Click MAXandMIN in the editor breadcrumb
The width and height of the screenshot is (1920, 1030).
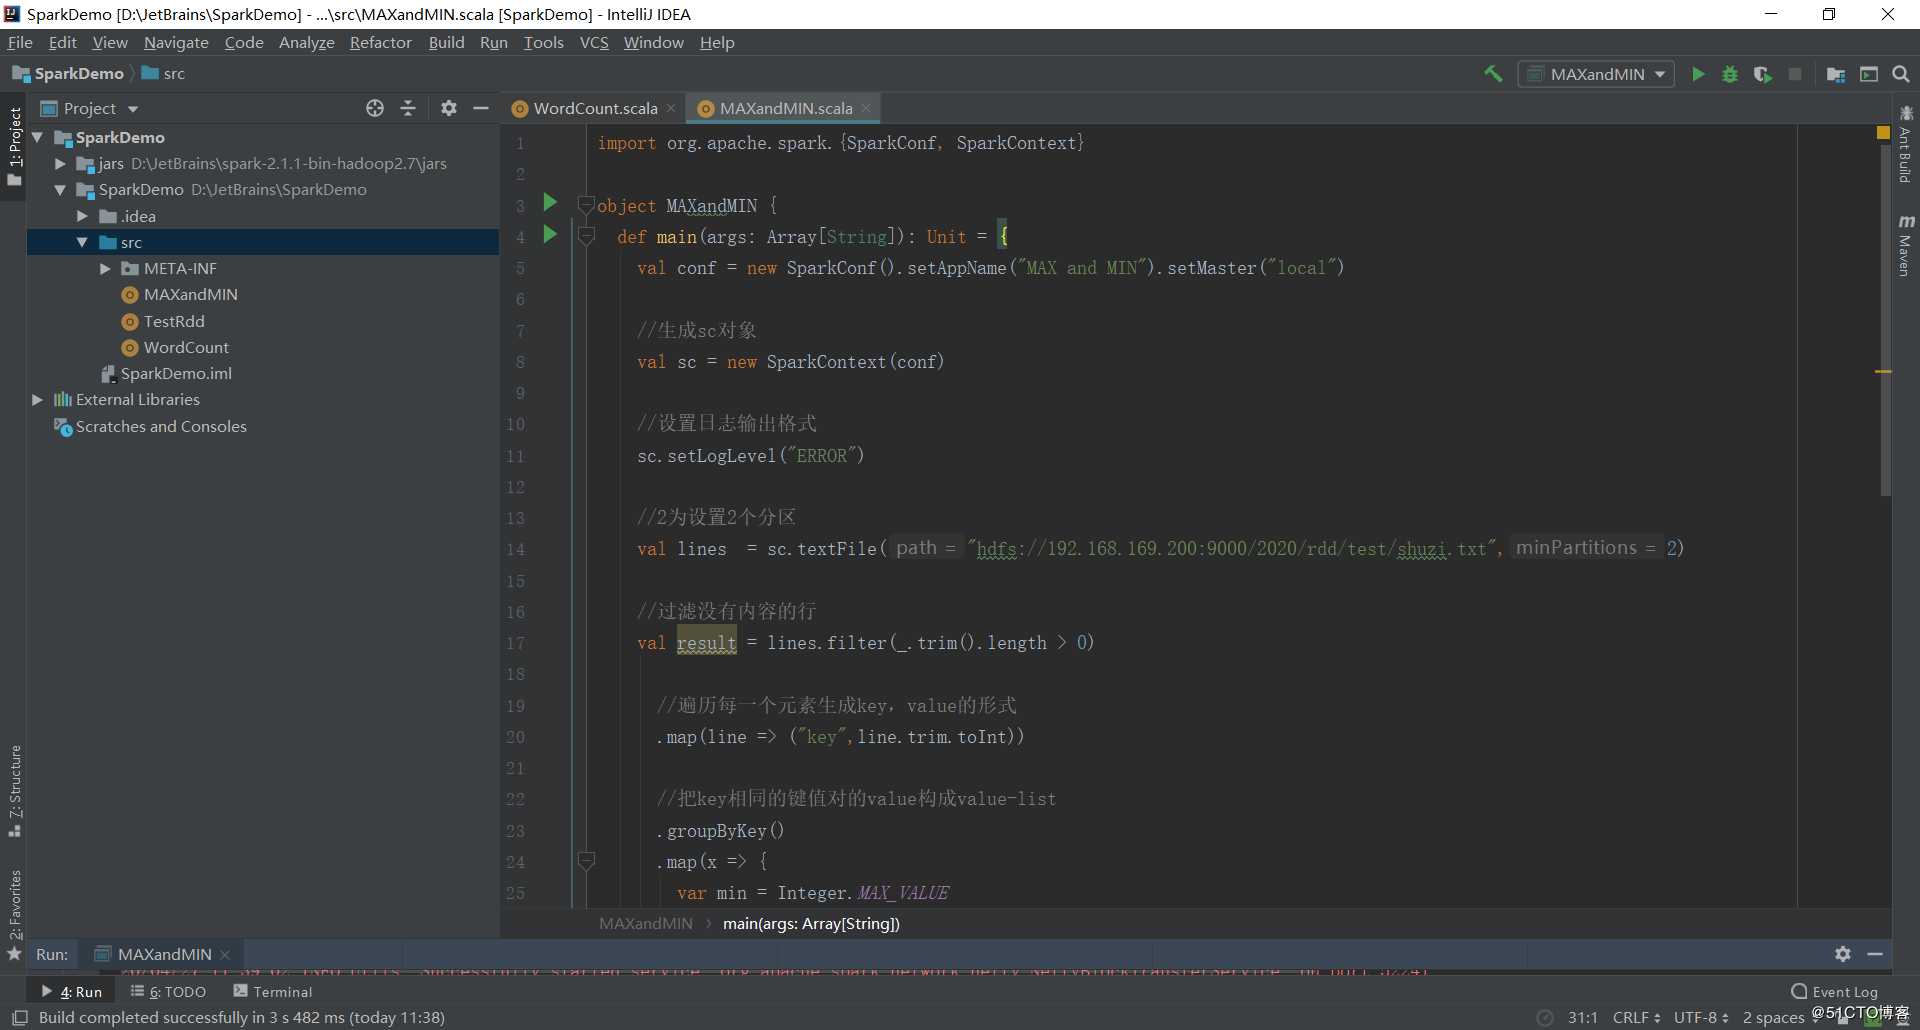[646, 923]
